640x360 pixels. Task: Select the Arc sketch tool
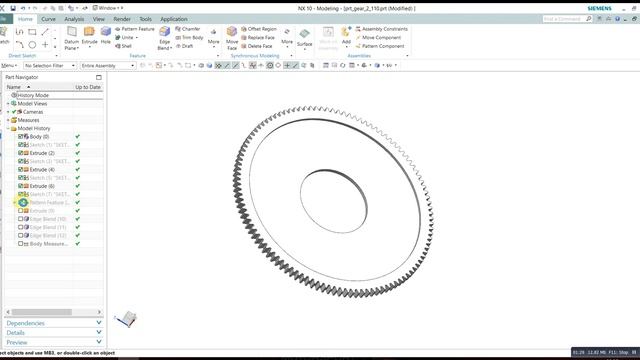20,44
